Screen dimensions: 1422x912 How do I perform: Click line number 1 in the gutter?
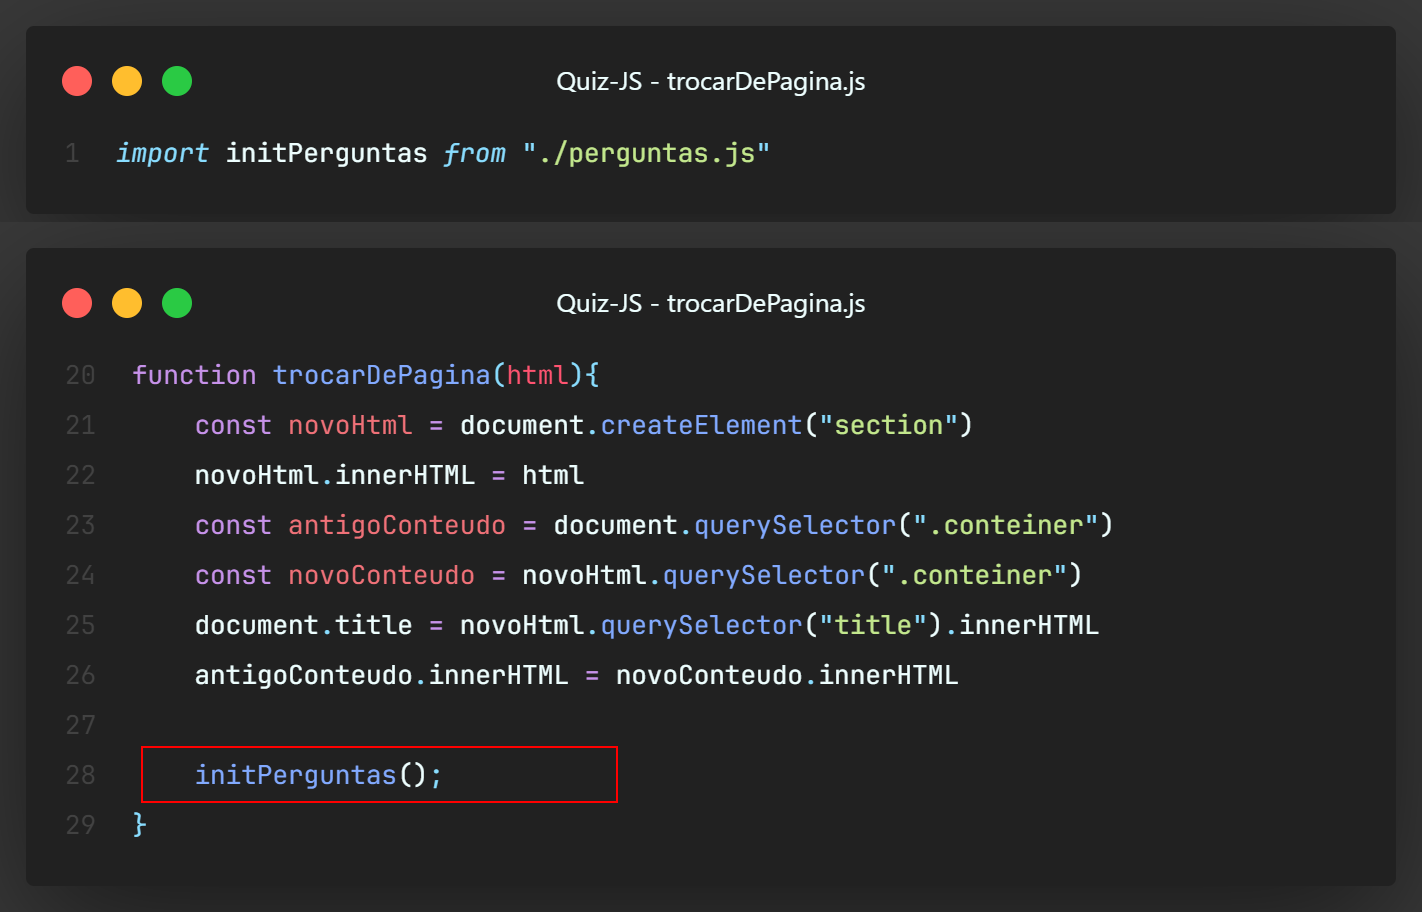click(71, 153)
